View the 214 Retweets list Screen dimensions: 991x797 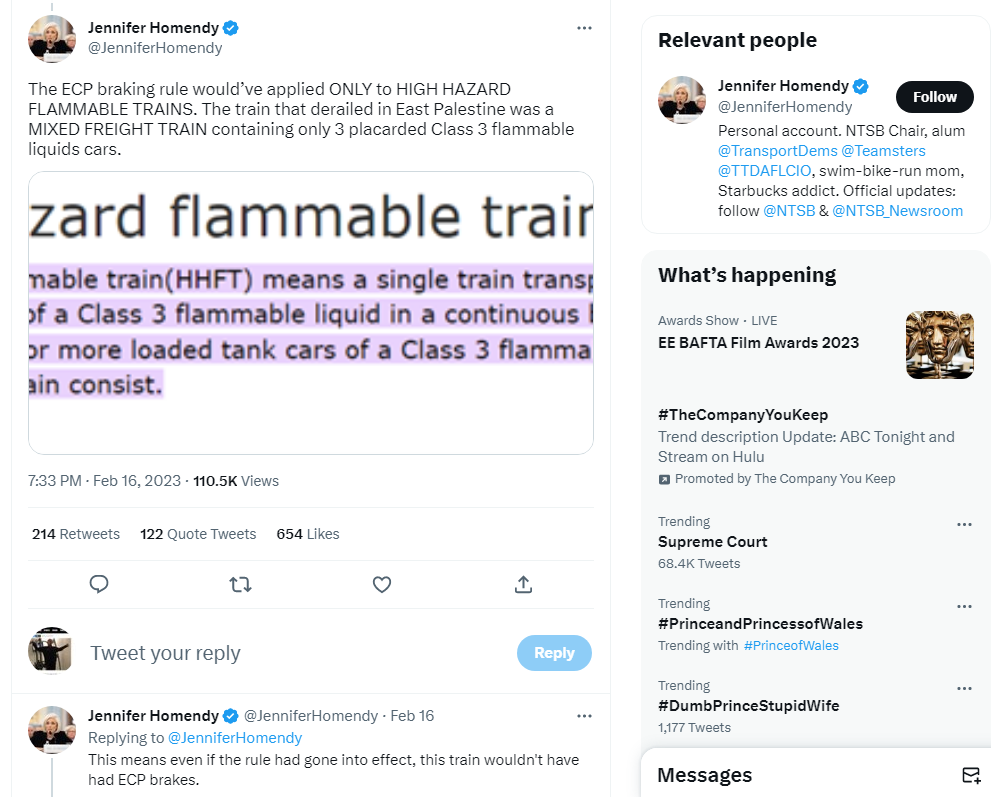coord(76,534)
